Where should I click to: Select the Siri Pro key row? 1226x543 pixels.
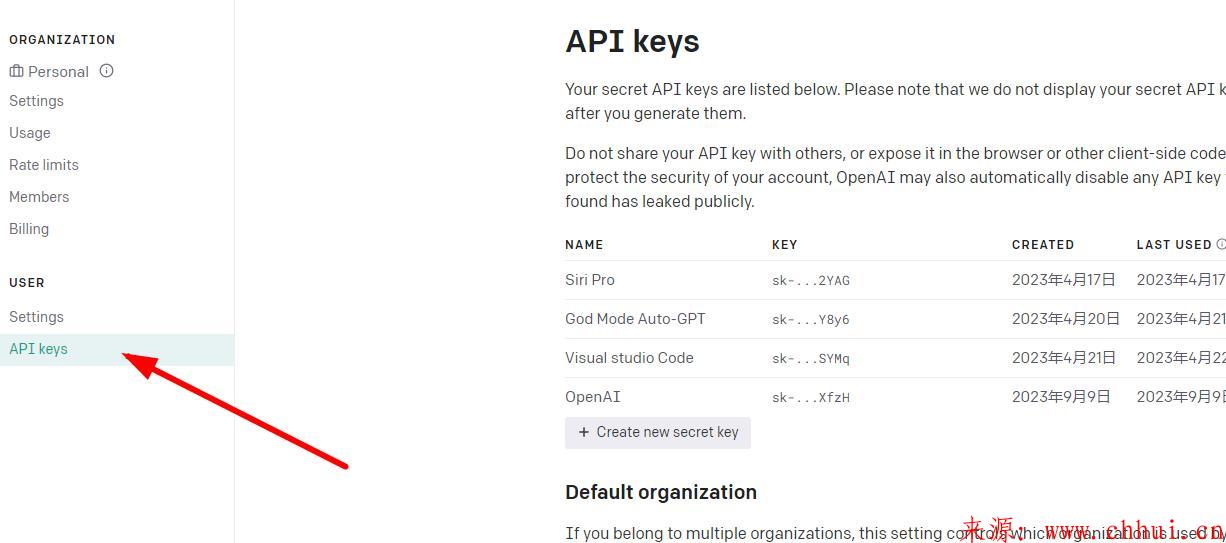click(x=895, y=280)
